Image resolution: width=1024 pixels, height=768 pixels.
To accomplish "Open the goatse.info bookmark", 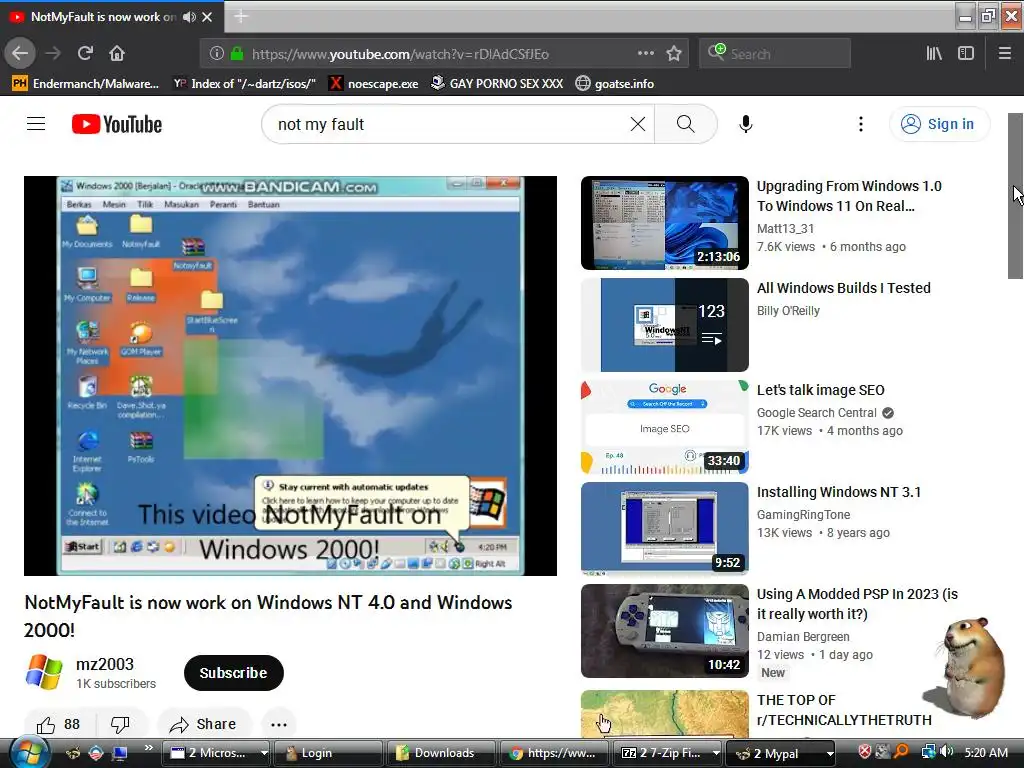I will pyautogui.click(x=615, y=84).
